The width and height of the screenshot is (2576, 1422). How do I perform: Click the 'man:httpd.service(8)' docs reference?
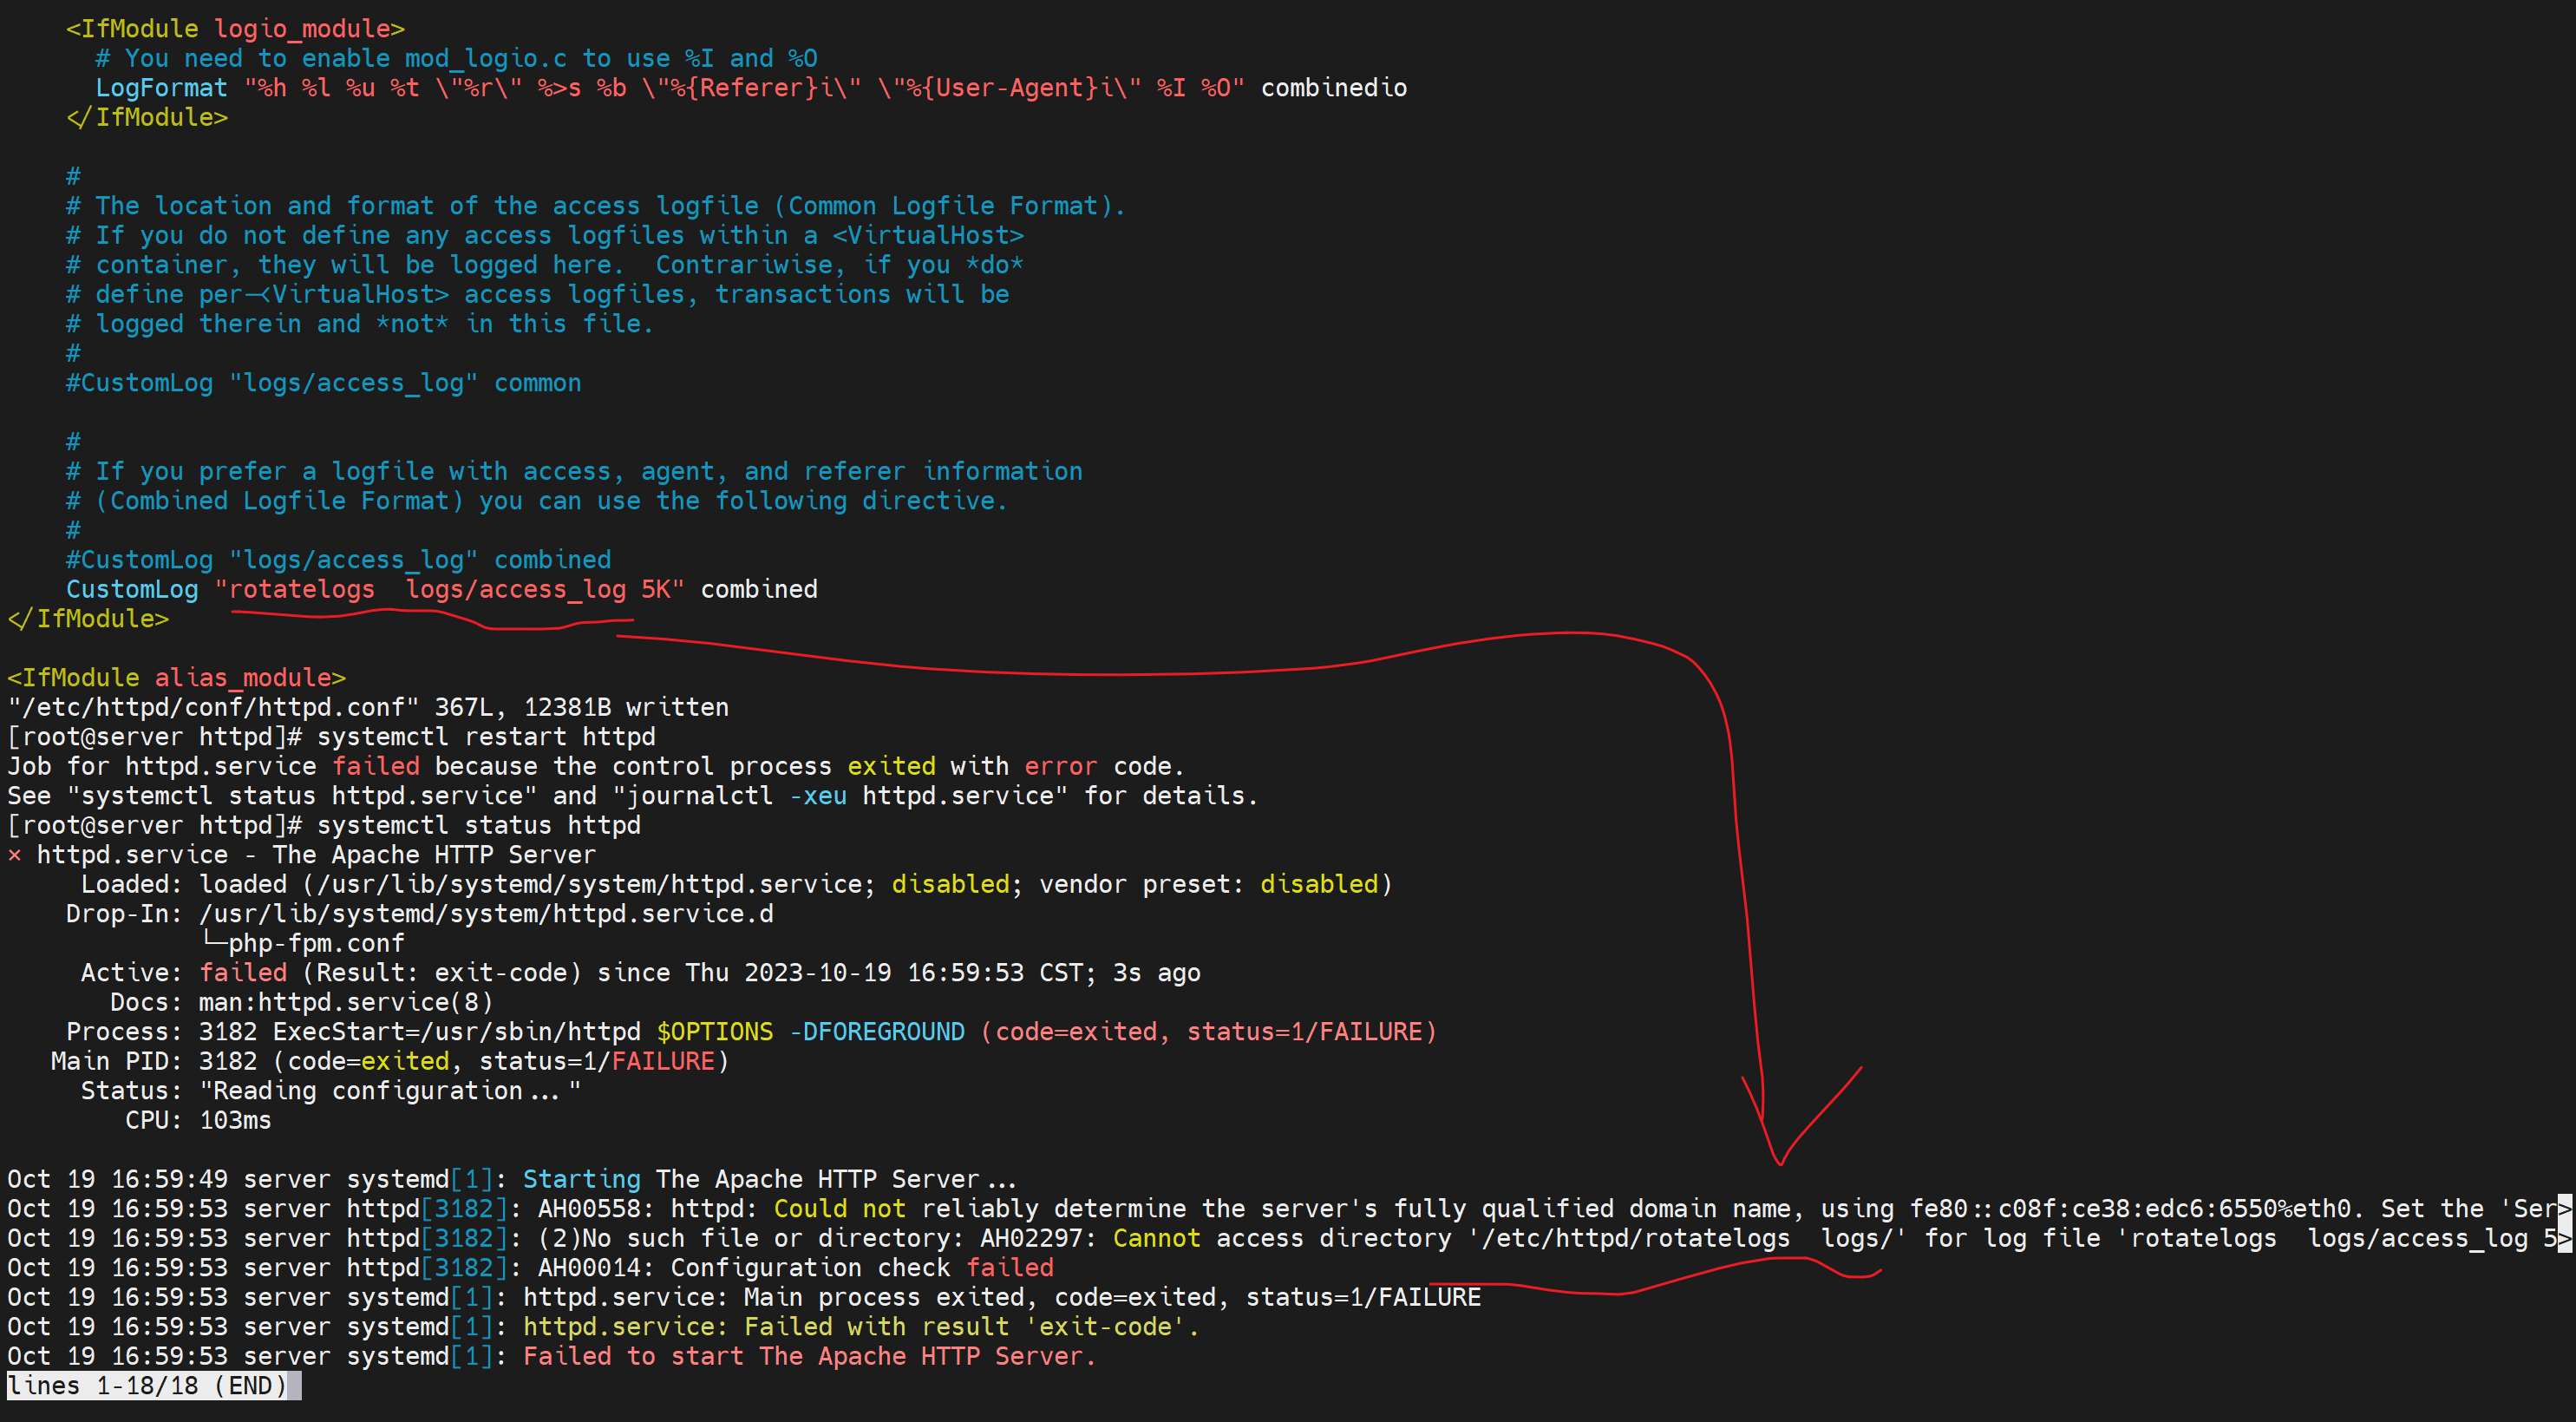(x=345, y=1002)
